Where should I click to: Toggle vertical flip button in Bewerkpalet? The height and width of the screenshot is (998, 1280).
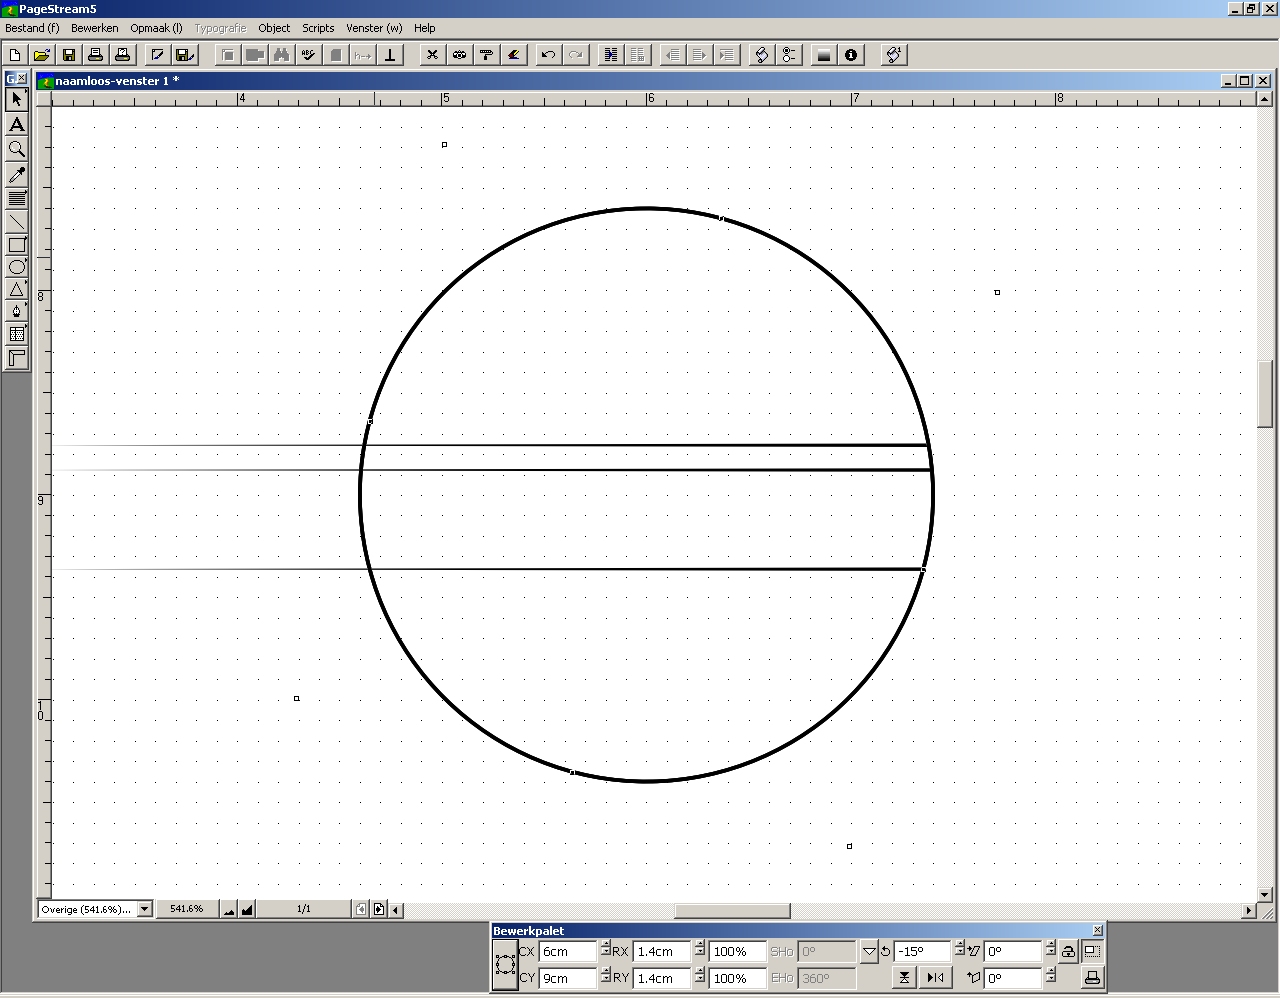[x=904, y=978]
